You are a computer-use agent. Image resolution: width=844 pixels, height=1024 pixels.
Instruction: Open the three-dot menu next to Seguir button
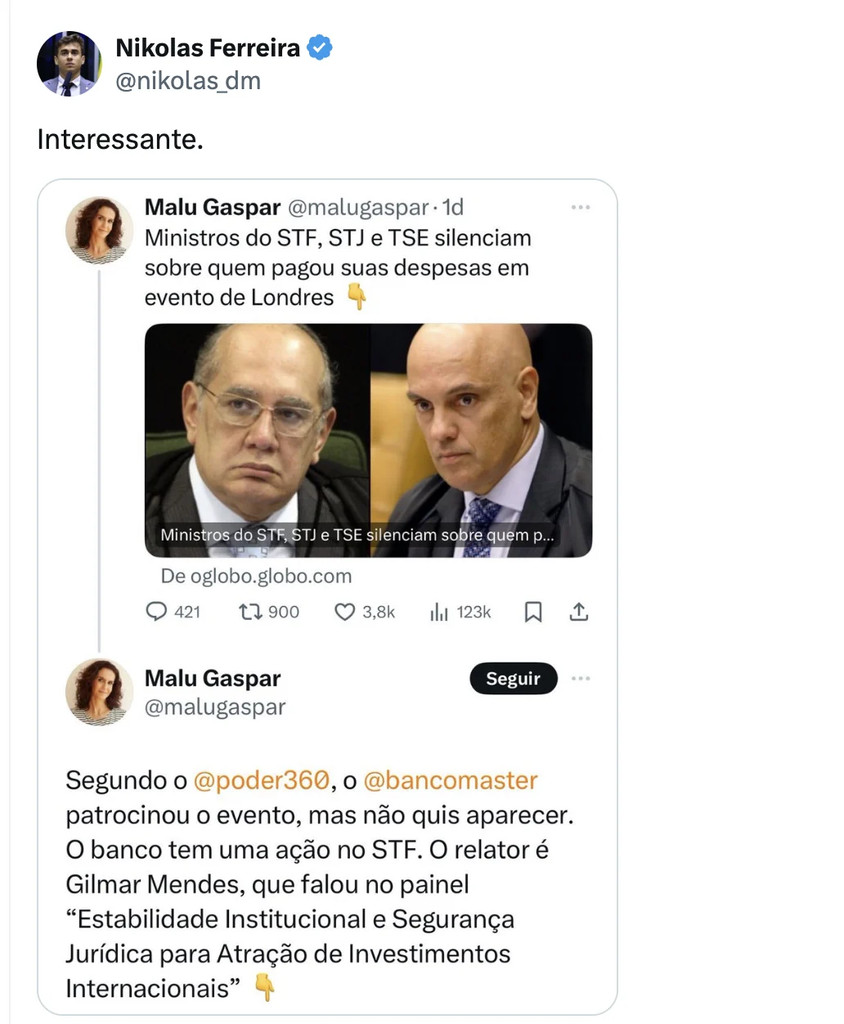[x=581, y=679]
